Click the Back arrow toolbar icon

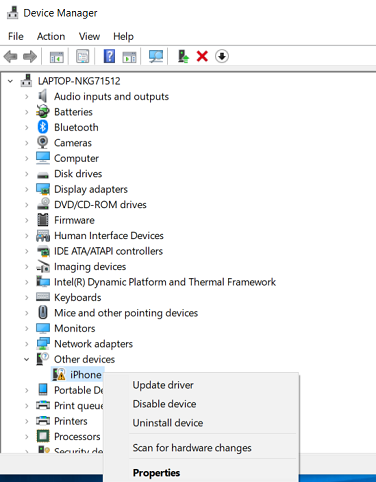(10, 56)
